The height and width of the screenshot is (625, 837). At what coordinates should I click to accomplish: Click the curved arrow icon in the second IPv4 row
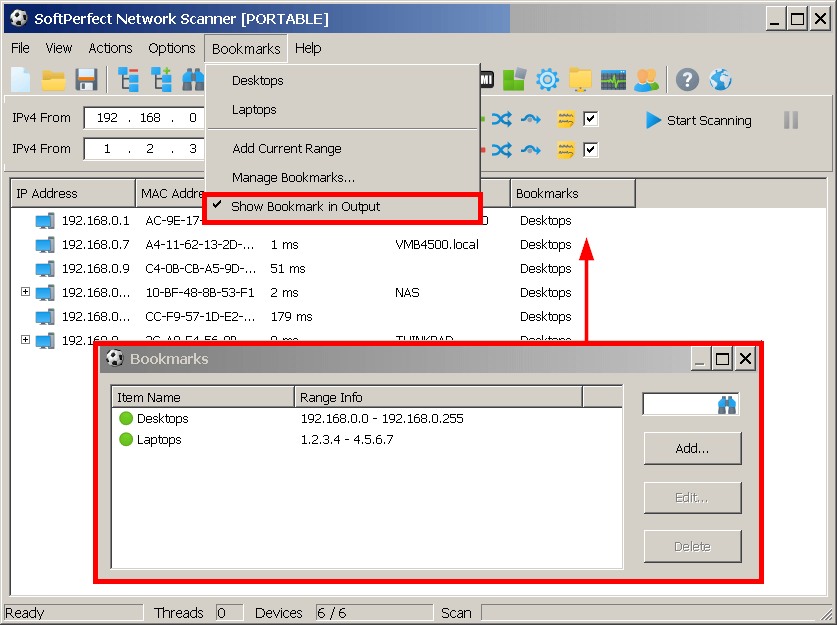tap(531, 150)
